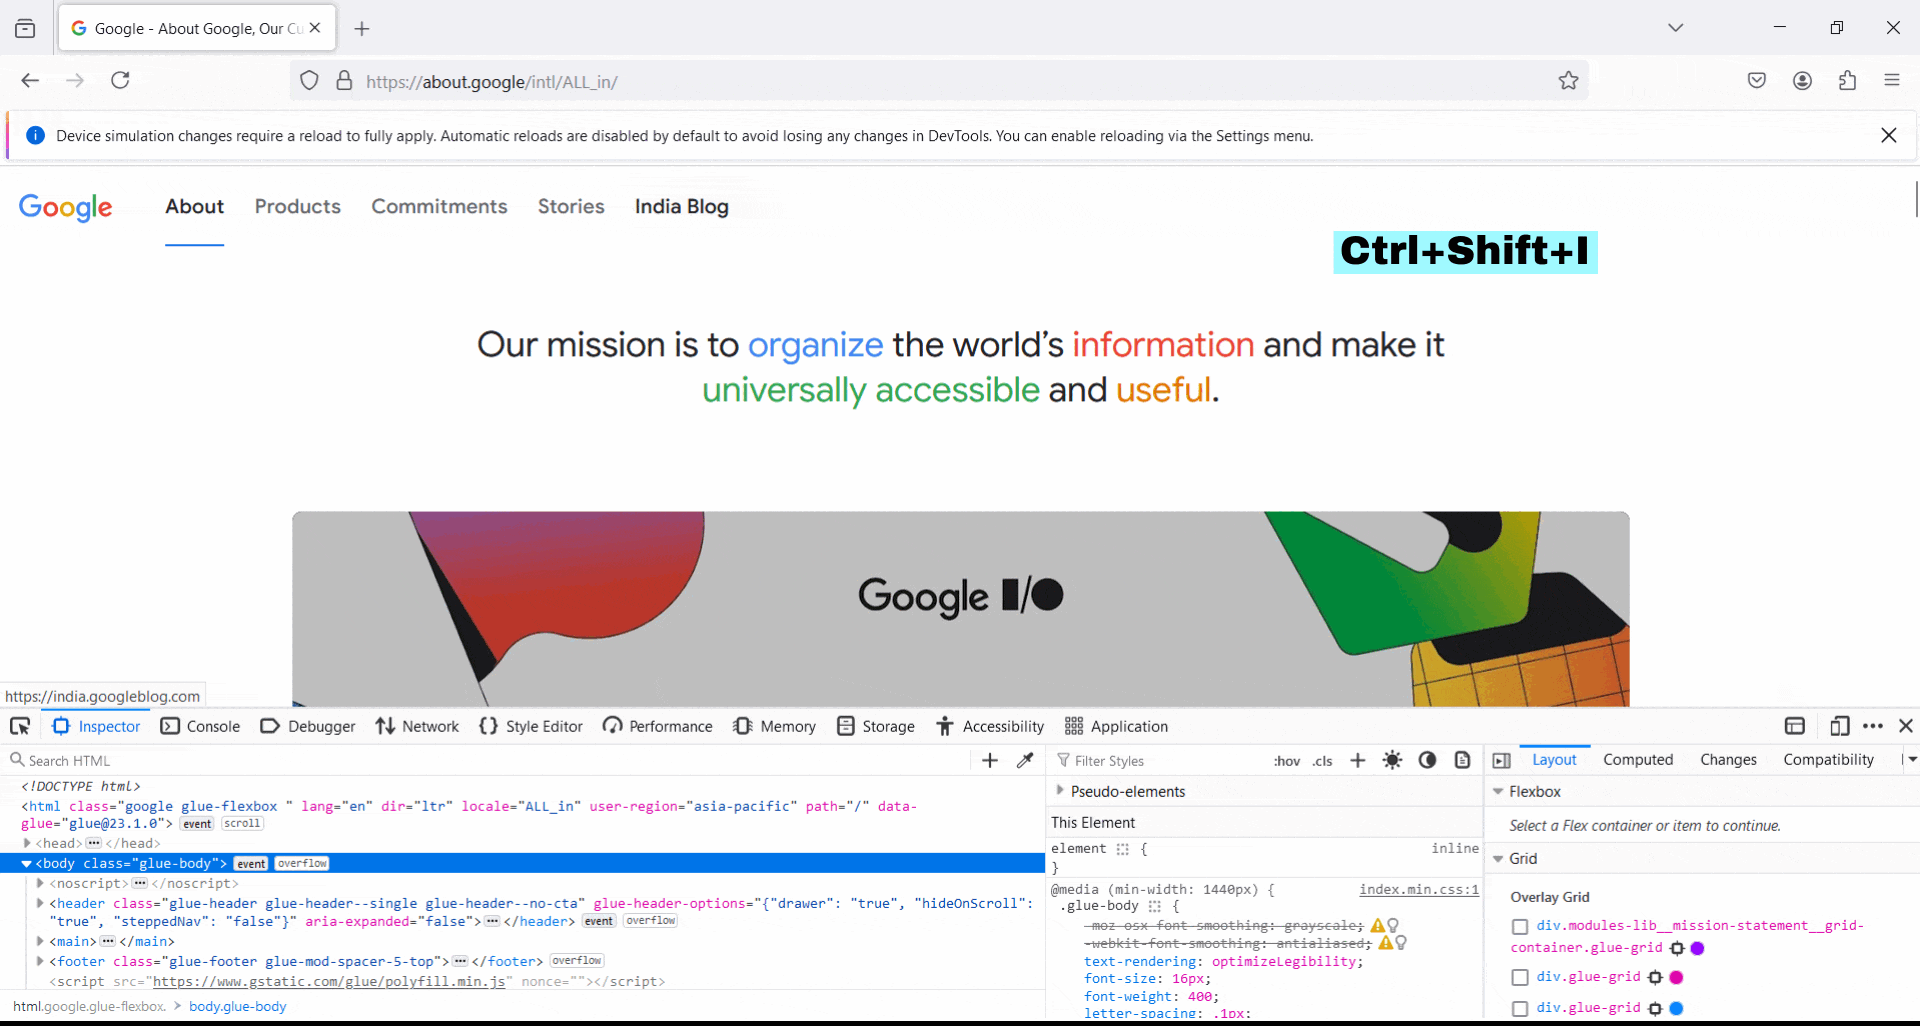
Task: Bookmark this page with star icon
Action: point(1568,81)
